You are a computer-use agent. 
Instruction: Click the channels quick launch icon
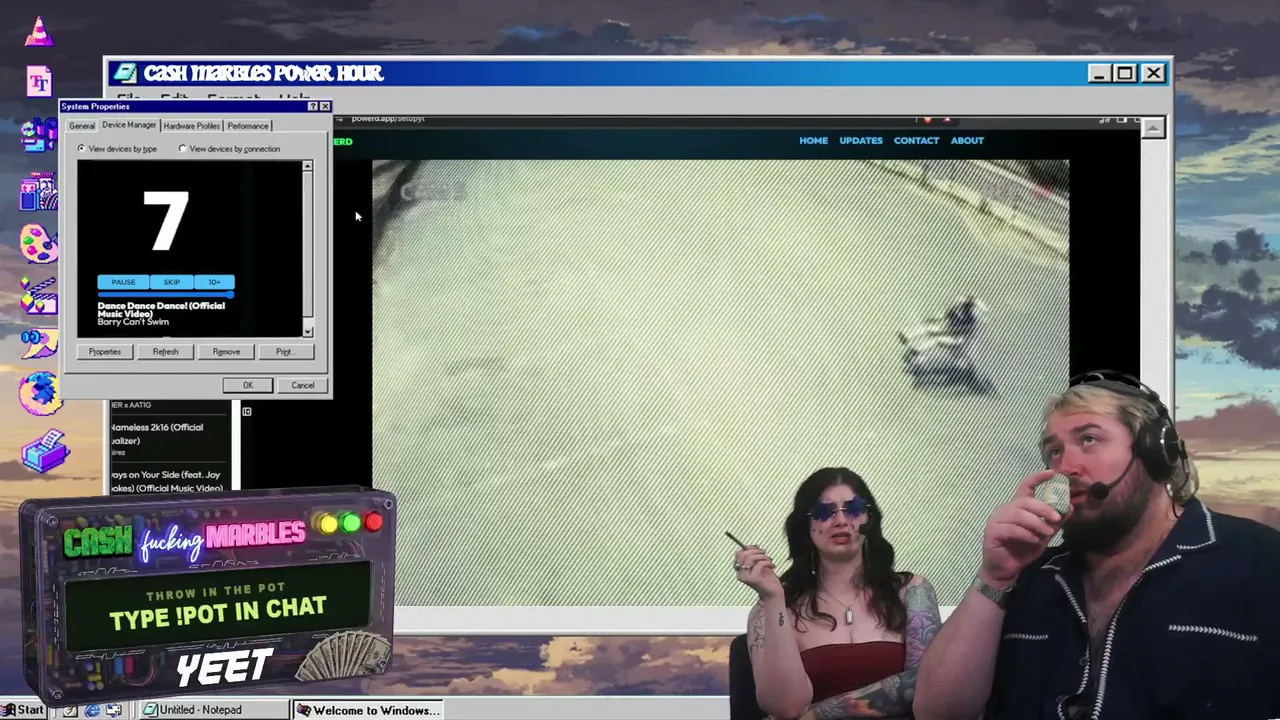114,710
